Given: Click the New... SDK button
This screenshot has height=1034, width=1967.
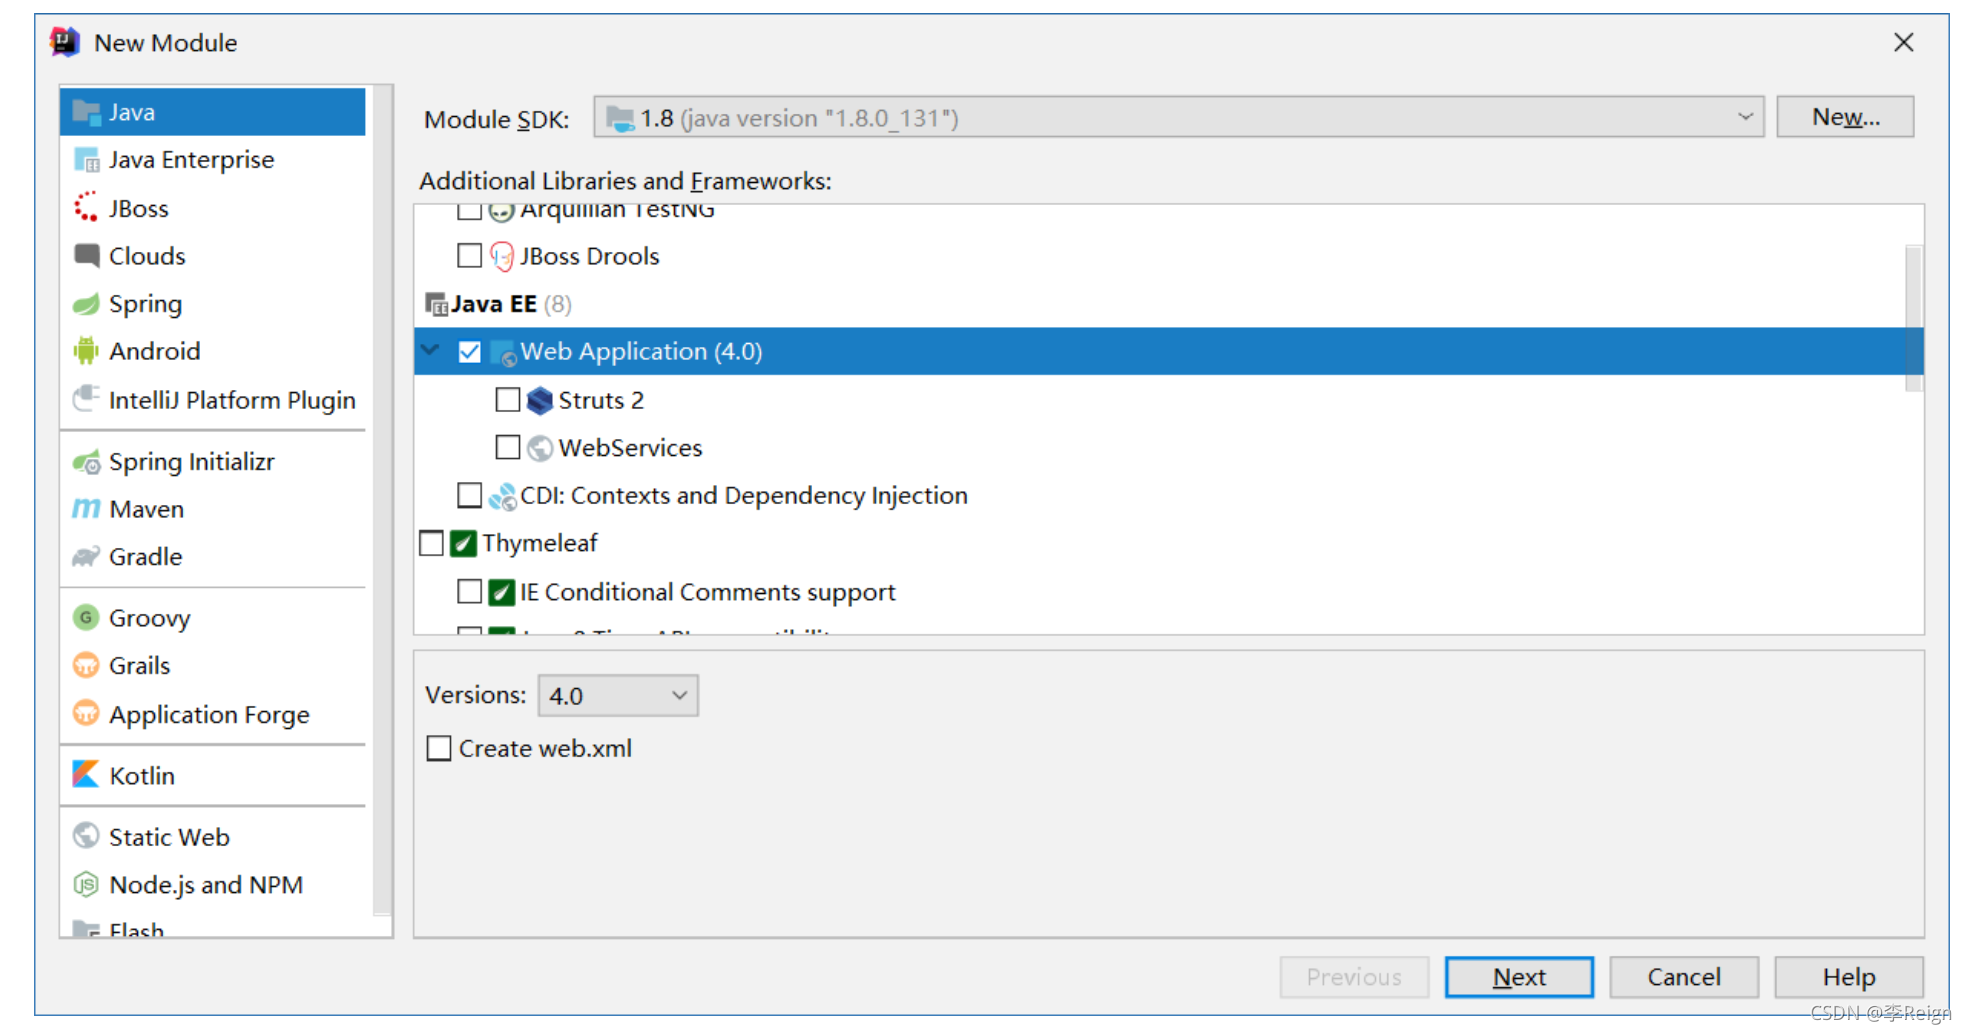Looking at the screenshot, I should (x=1845, y=117).
